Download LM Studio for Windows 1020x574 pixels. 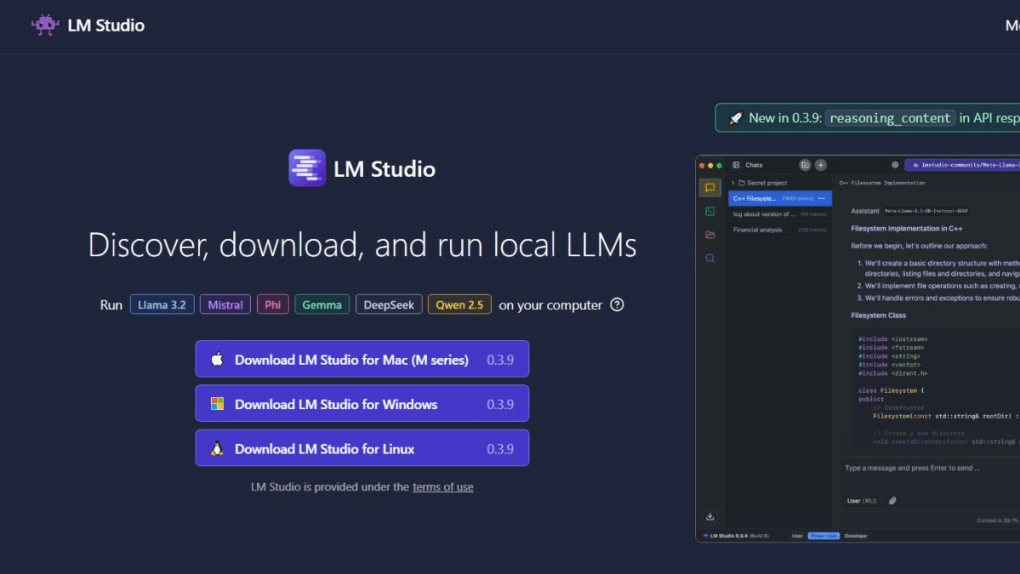362,404
